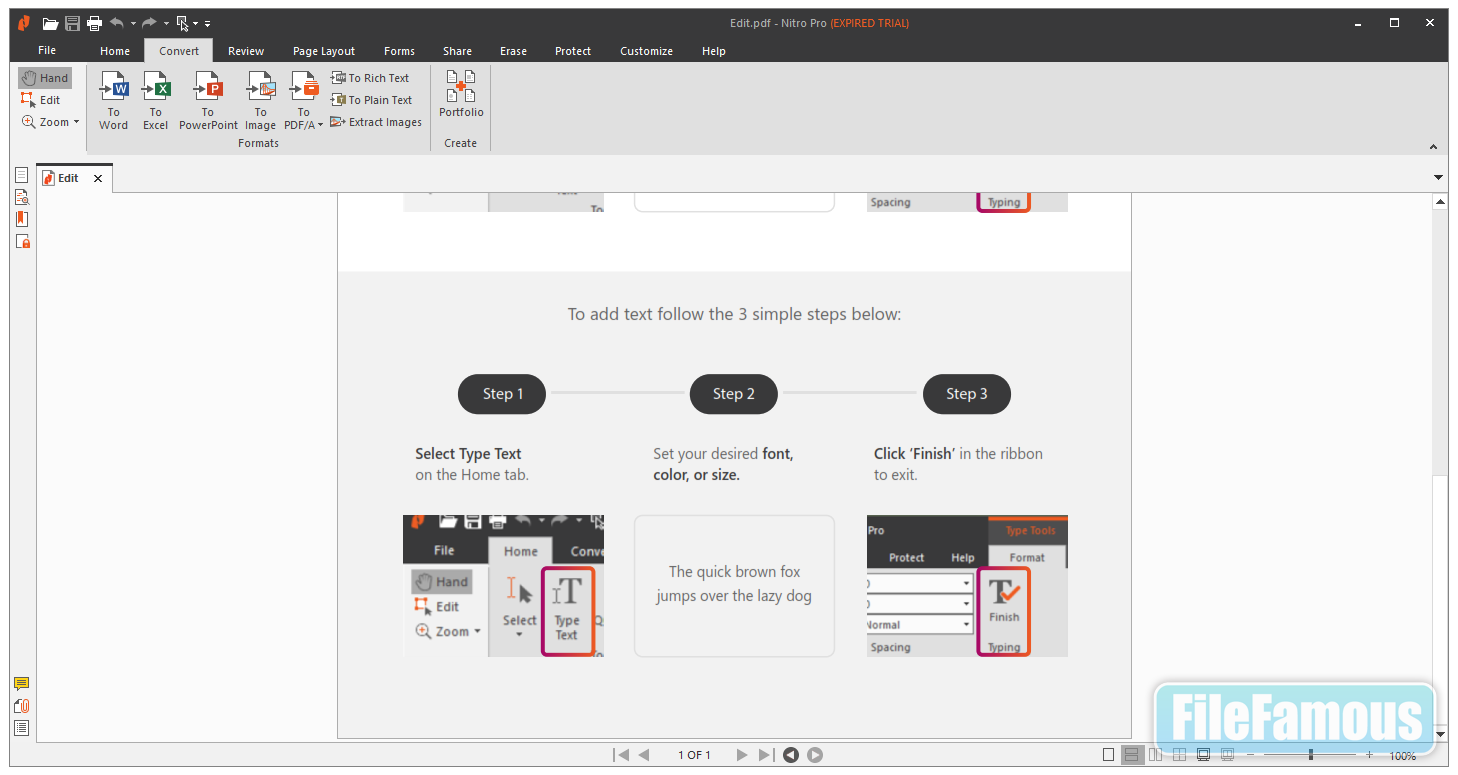
Task: Go to the last page
Action: point(765,755)
